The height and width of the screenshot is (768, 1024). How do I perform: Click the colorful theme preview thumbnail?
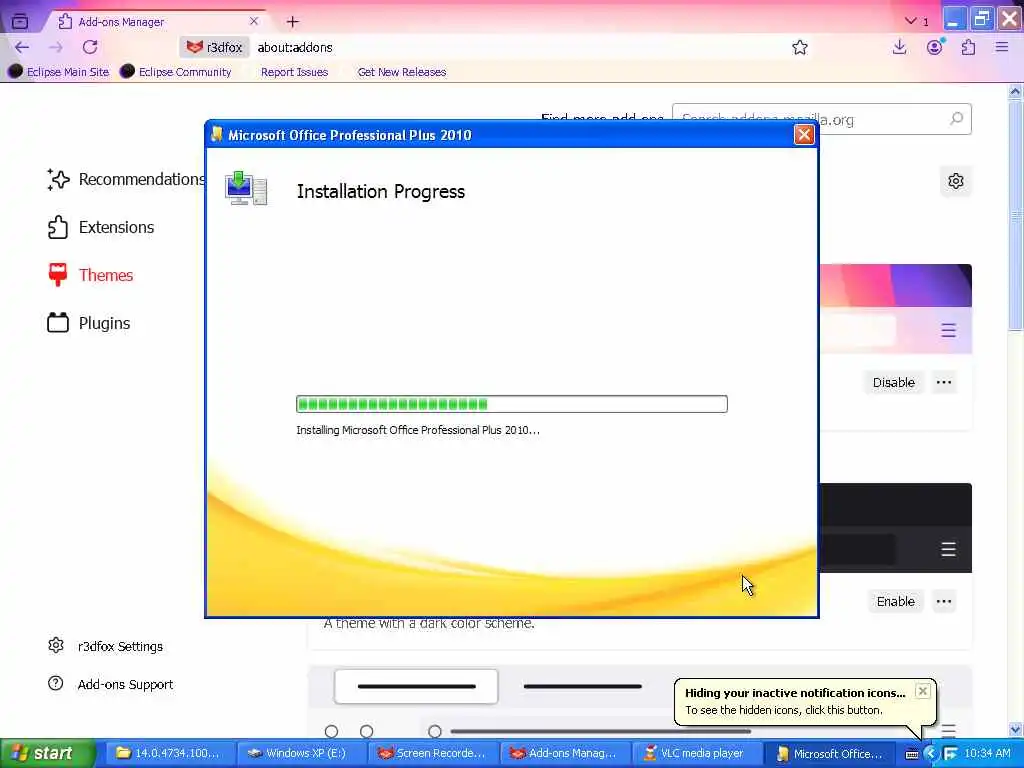tap(895, 308)
